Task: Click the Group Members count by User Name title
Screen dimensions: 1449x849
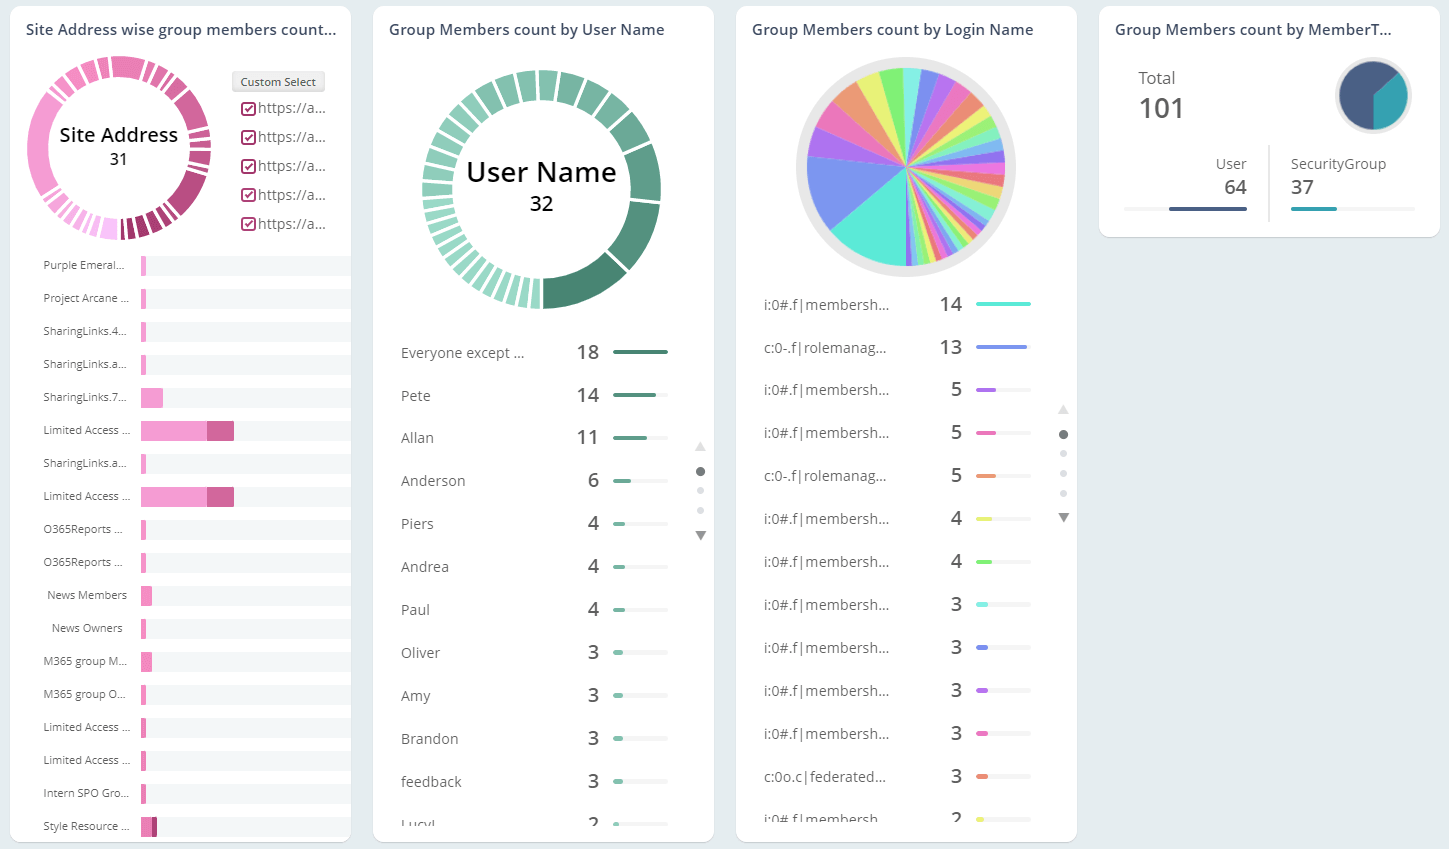Action: (524, 29)
